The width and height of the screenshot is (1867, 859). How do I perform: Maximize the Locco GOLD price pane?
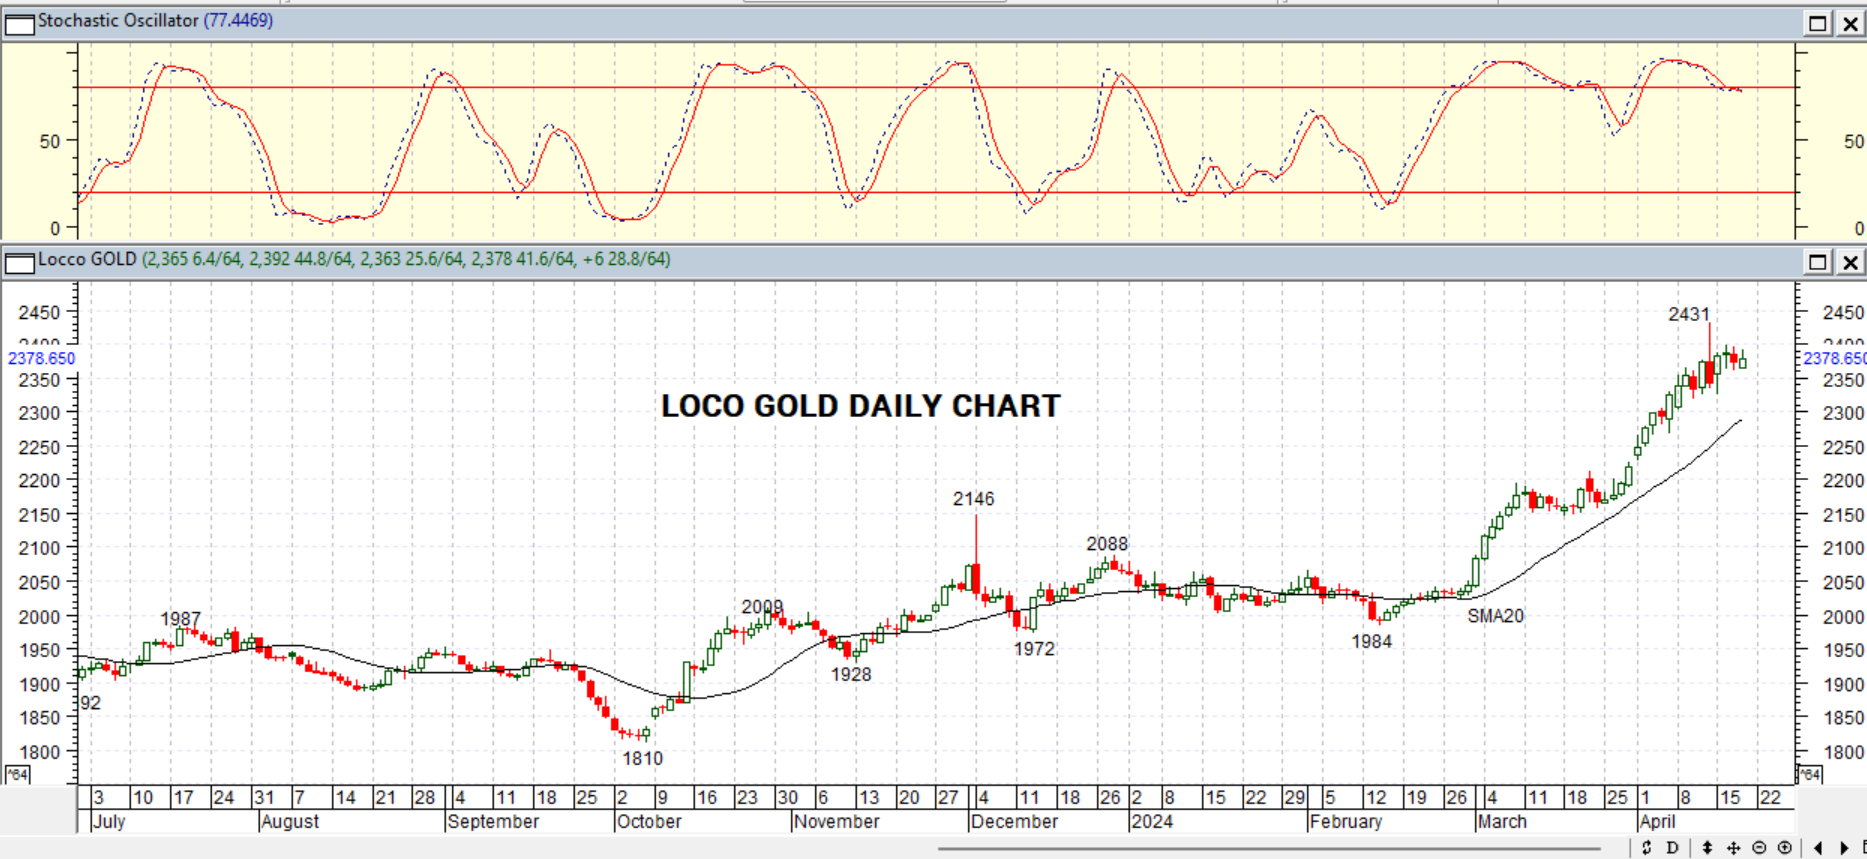coord(1818,262)
